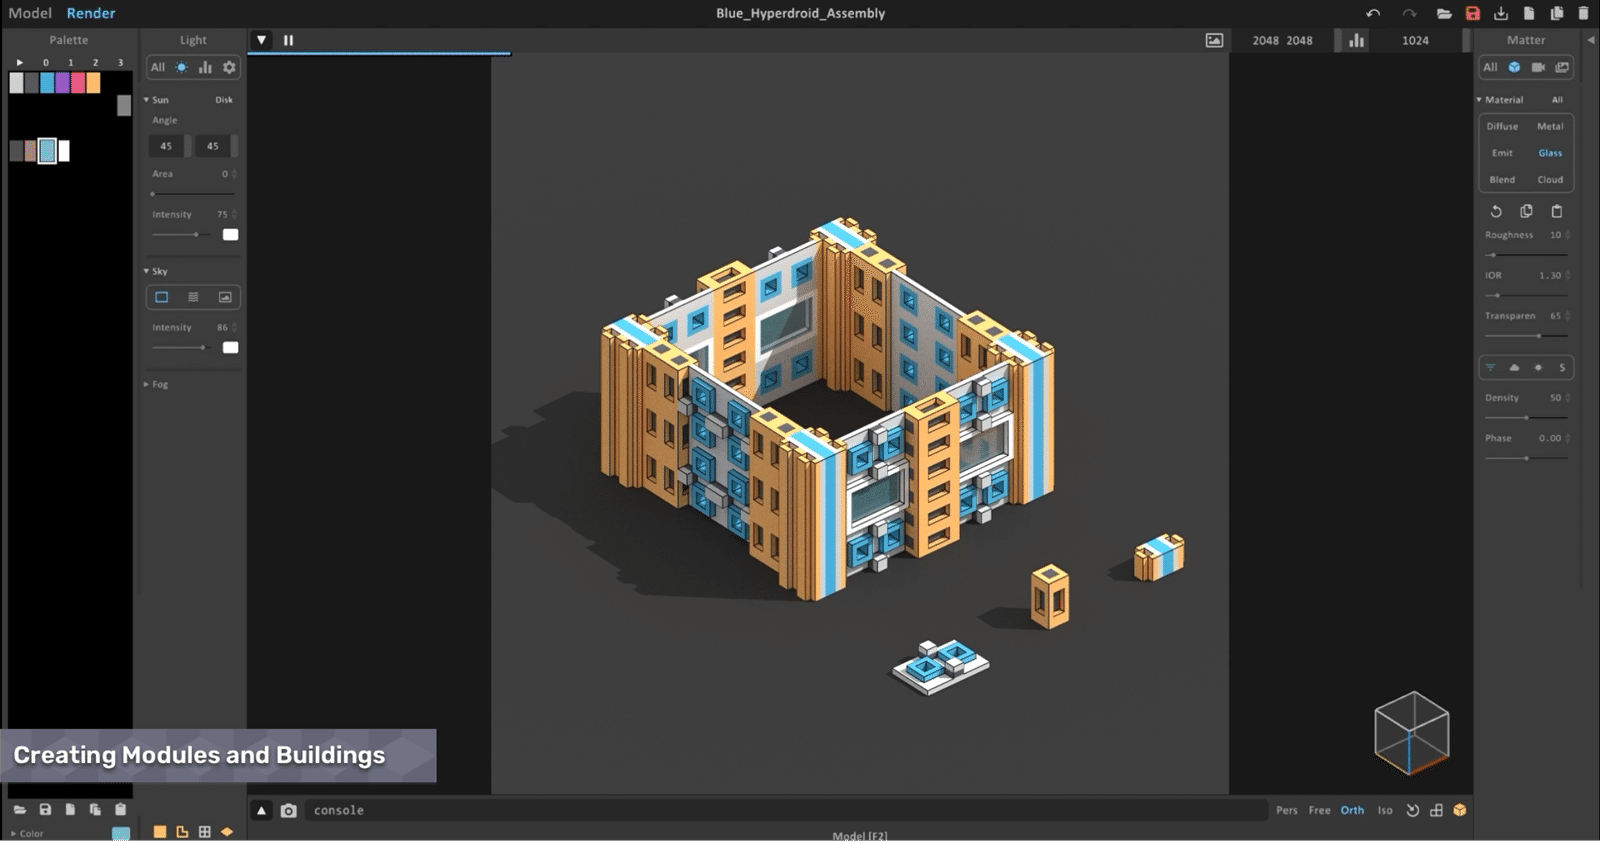Open the Light panel gear settings icon
Screen dimensions: 1600x842
[x=229, y=67]
